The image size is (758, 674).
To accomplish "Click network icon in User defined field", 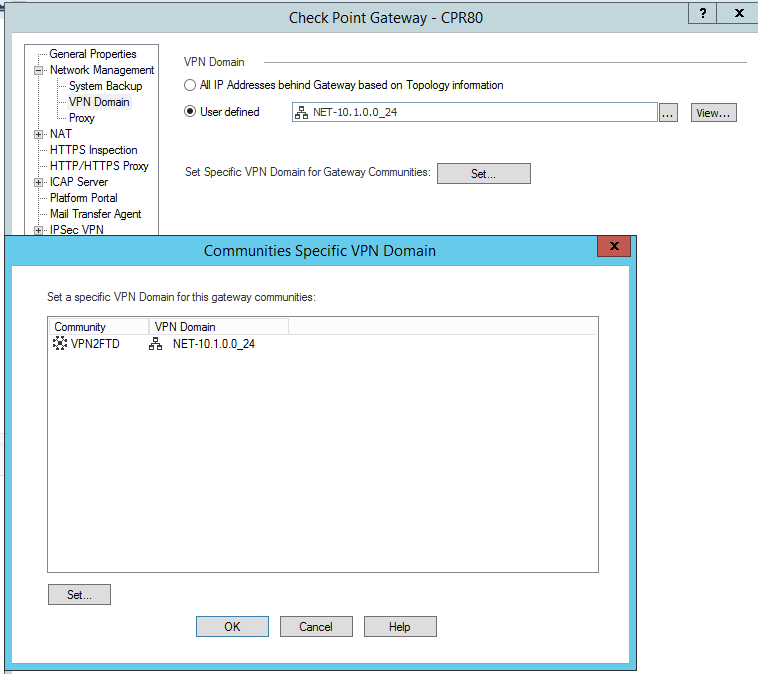I will click(x=301, y=113).
